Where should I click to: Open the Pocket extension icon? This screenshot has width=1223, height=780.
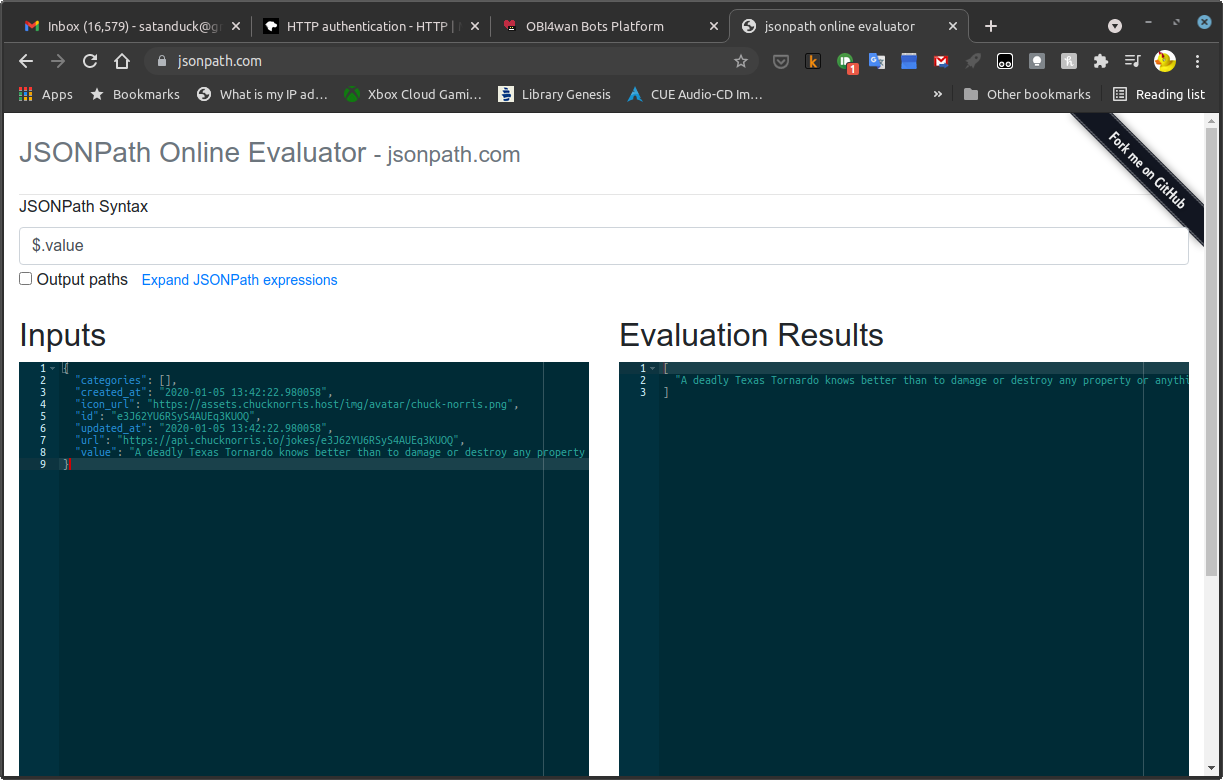781,61
